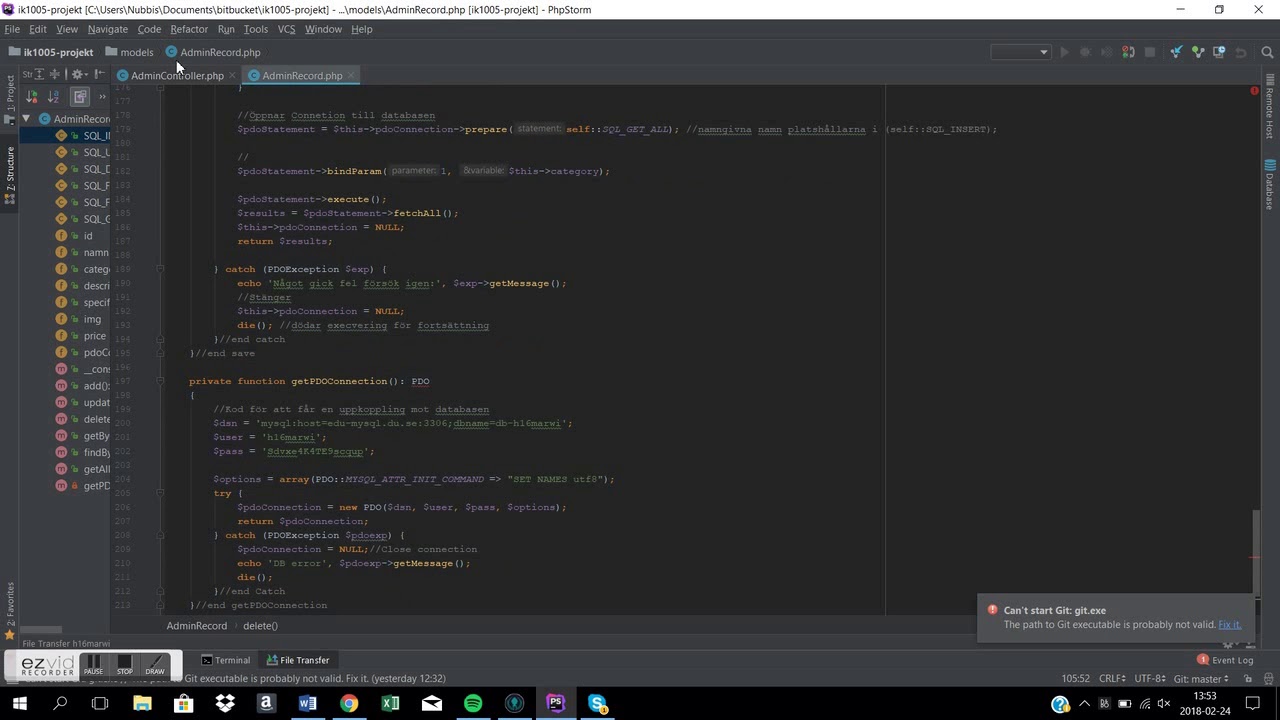Click the CRLF line separator selector
The image size is (1280, 720).
[1112, 678]
